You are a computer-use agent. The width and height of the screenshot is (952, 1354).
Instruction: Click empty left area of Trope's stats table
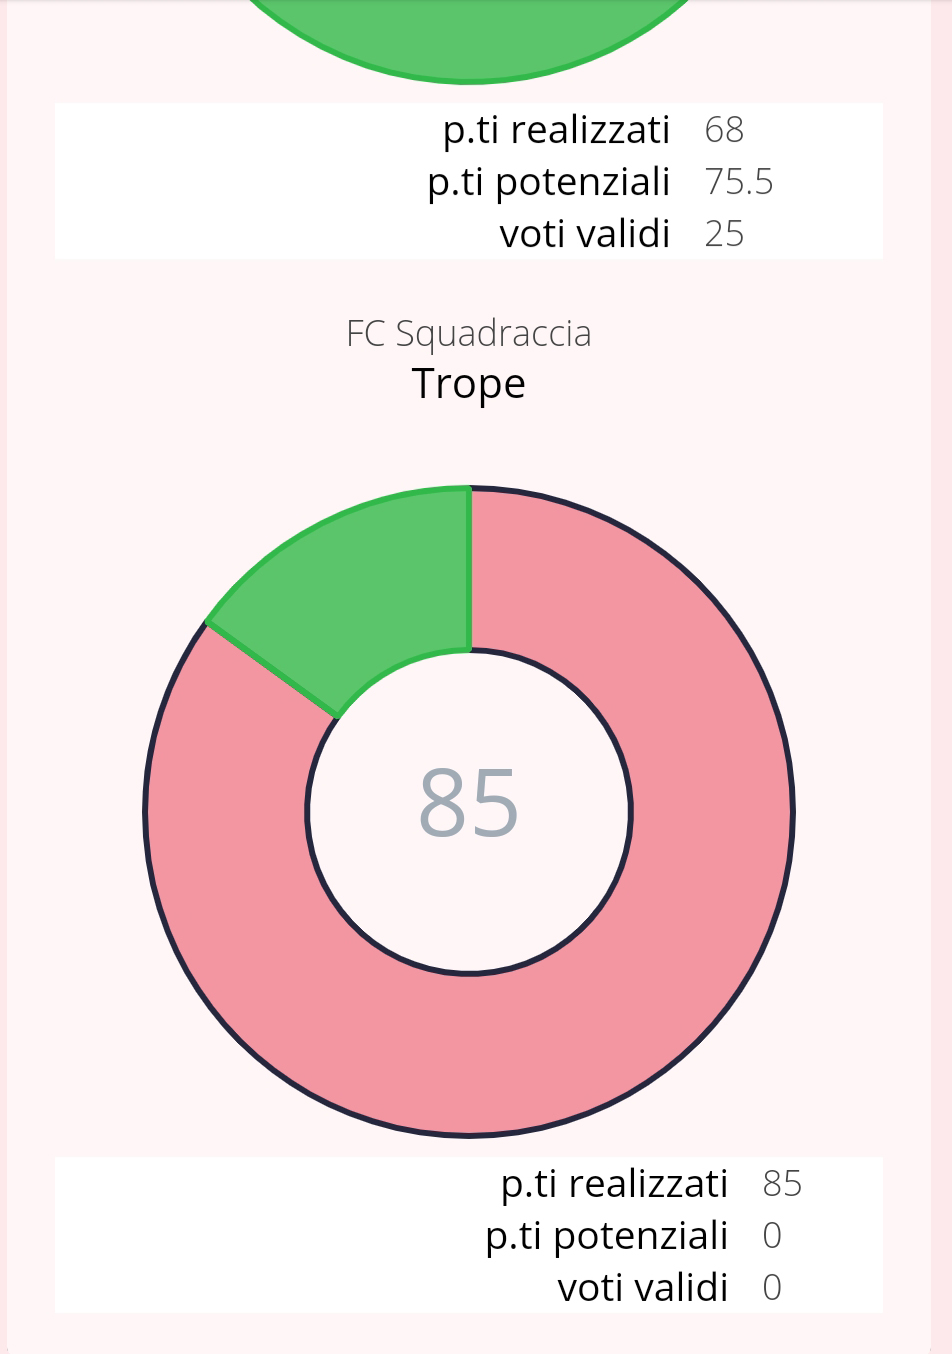[250, 1236]
